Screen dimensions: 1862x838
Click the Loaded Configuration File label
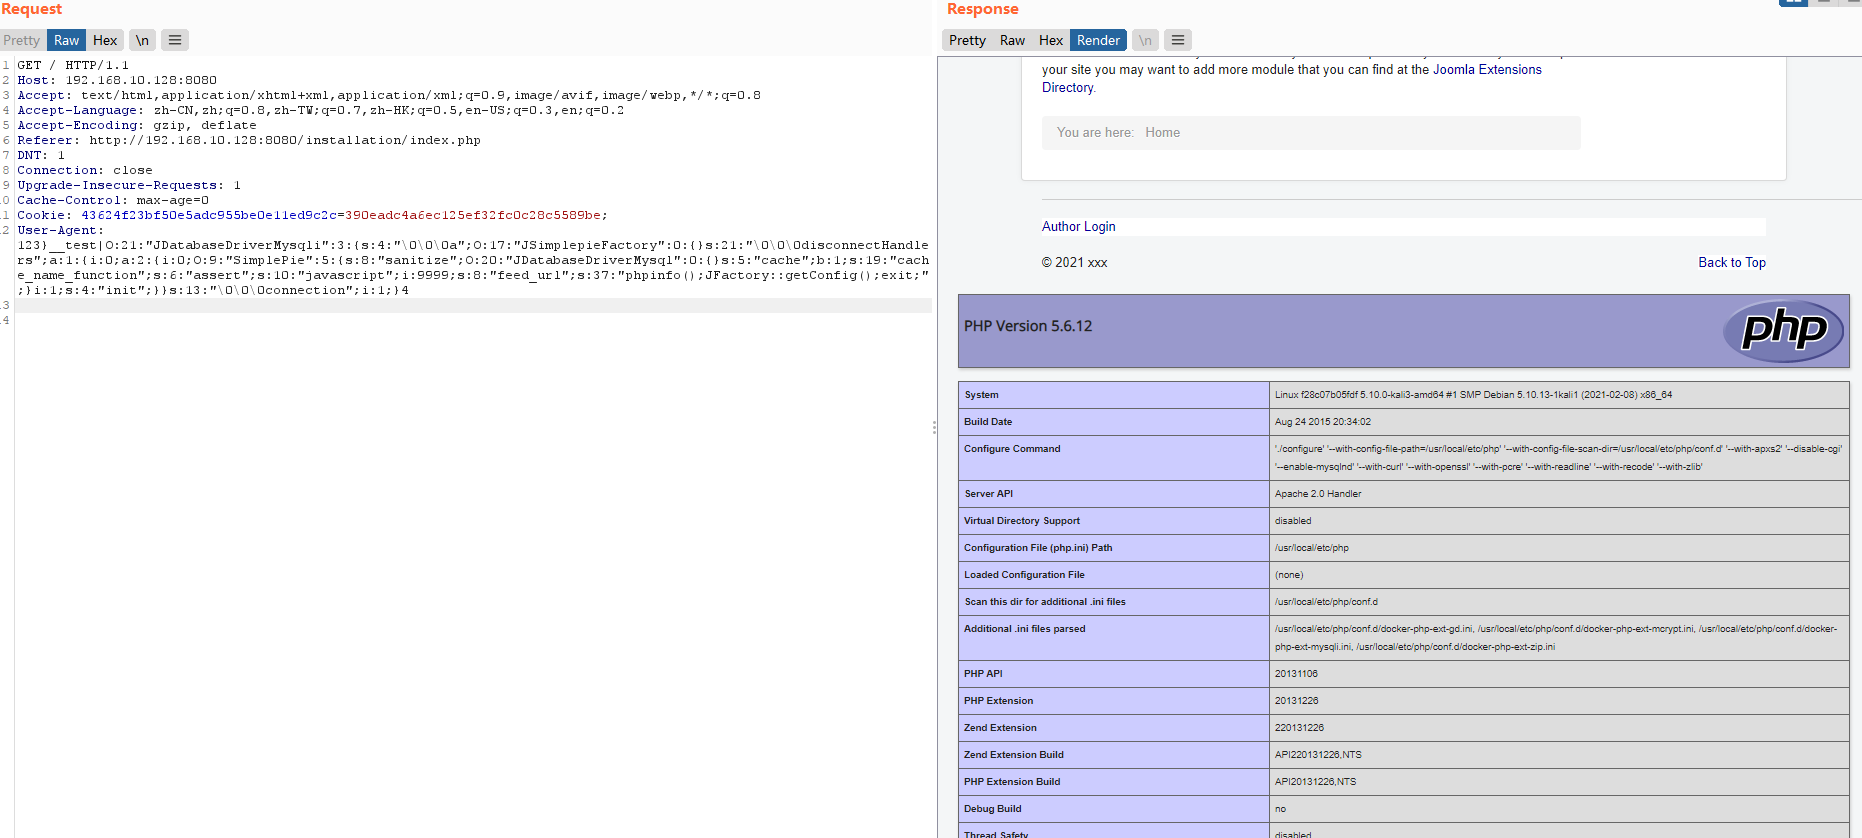(x=1024, y=575)
